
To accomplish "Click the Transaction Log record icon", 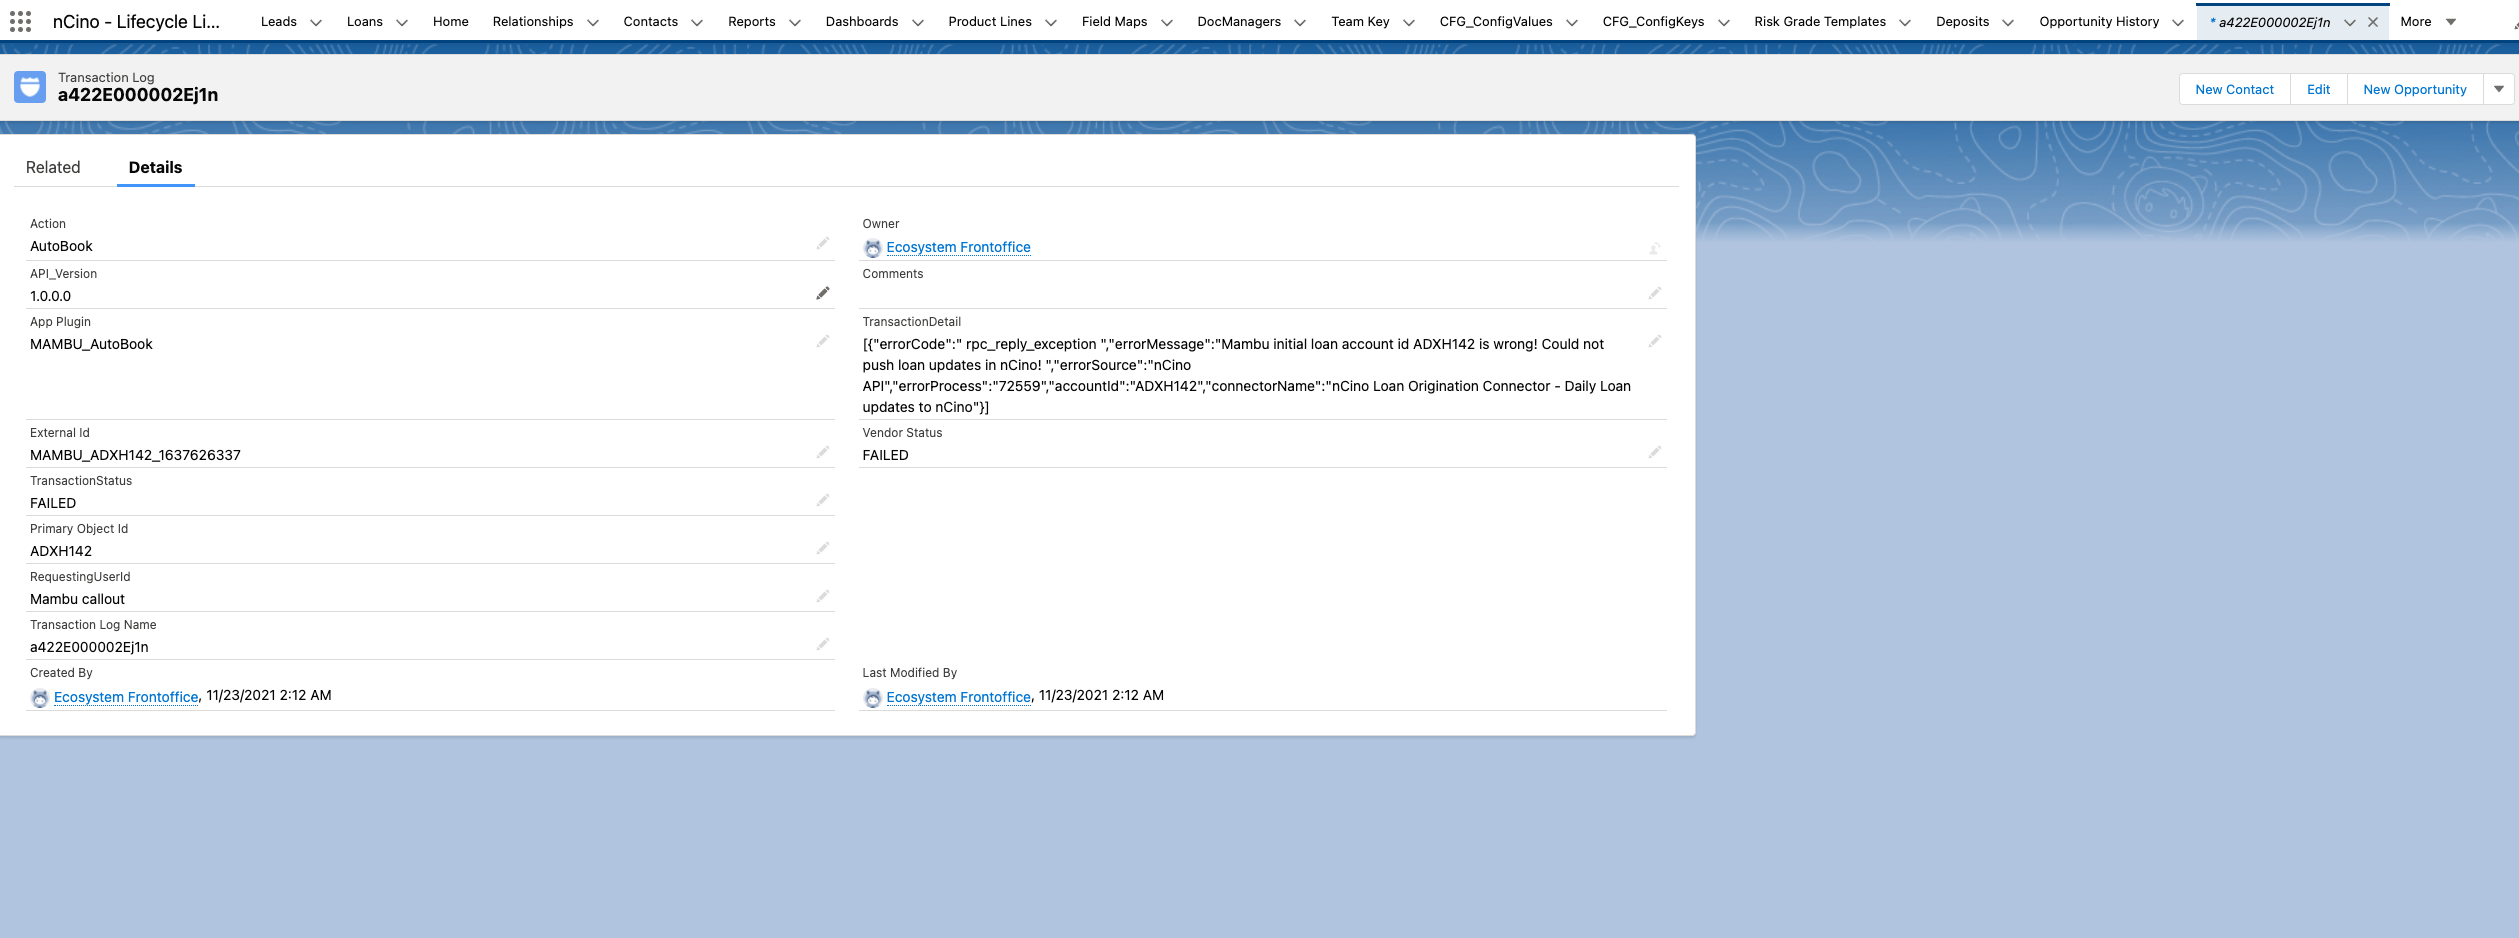I will [30, 86].
